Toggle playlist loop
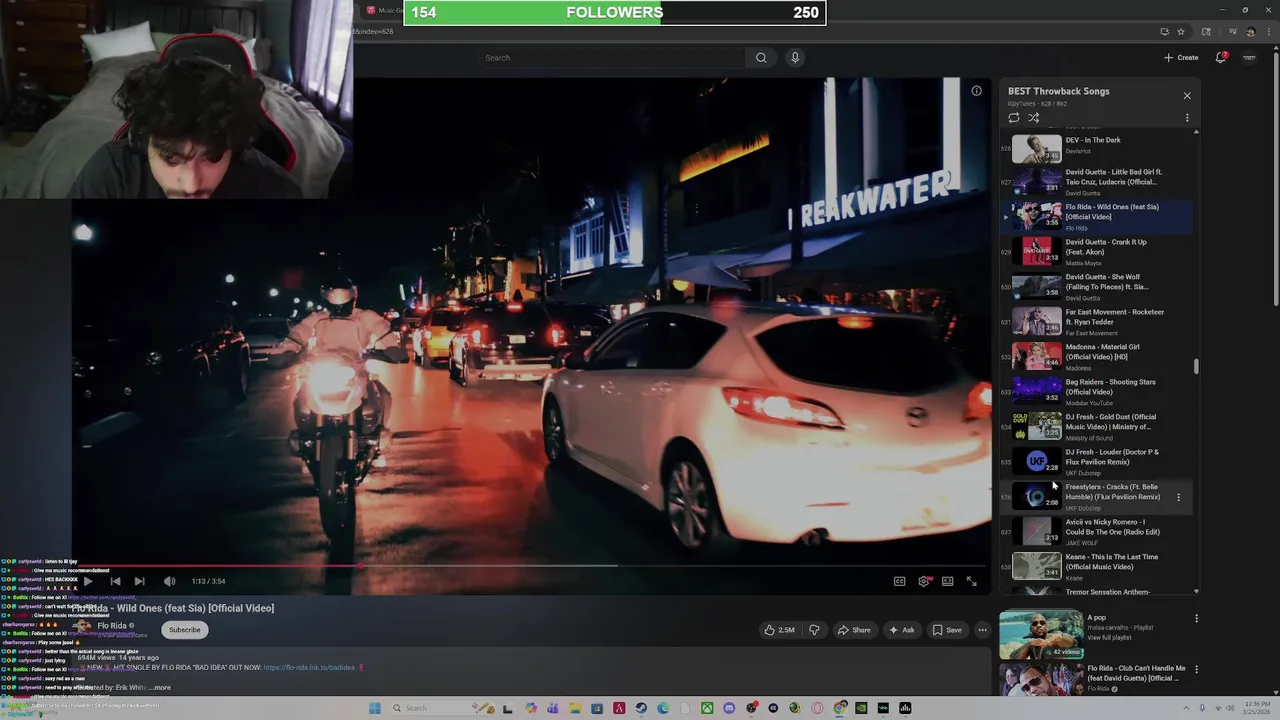Image resolution: width=1280 pixels, height=720 pixels. point(1014,118)
